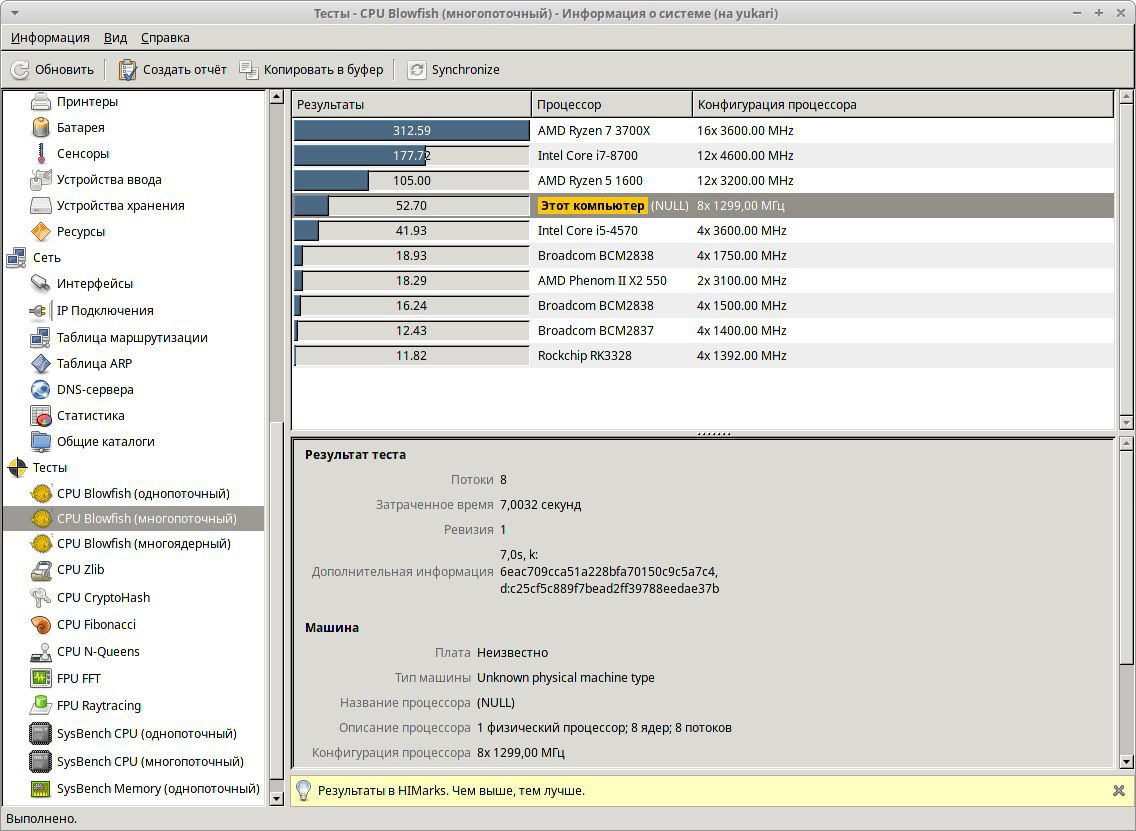Click the details pane scroll-down arrow

coord(1126,761)
